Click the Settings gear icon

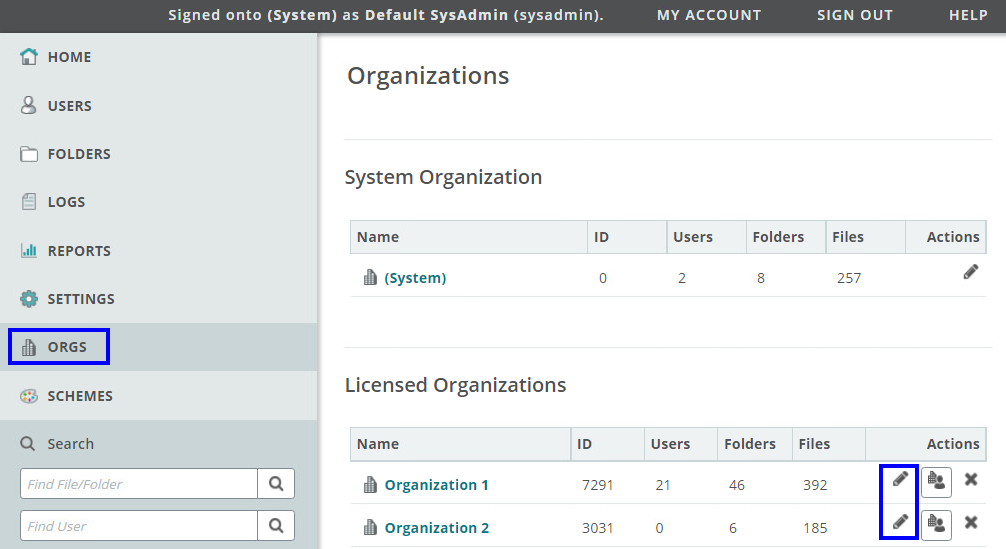(x=29, y=299)
